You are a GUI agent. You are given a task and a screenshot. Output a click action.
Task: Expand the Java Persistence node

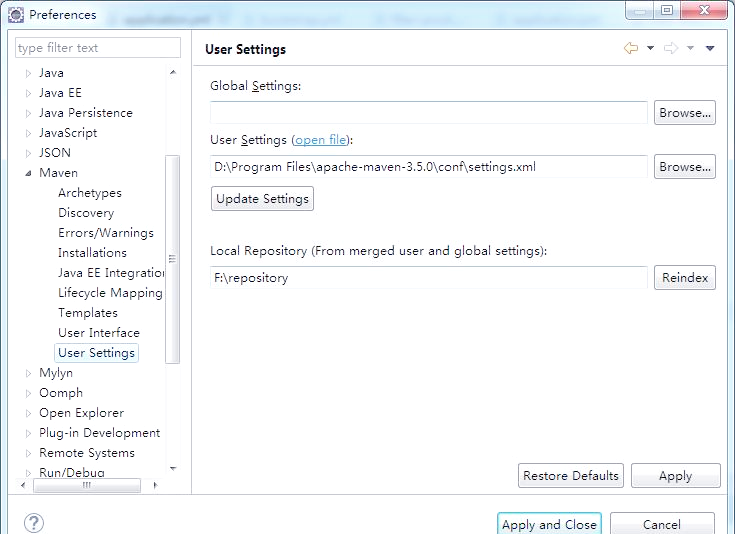pos(28,113)
